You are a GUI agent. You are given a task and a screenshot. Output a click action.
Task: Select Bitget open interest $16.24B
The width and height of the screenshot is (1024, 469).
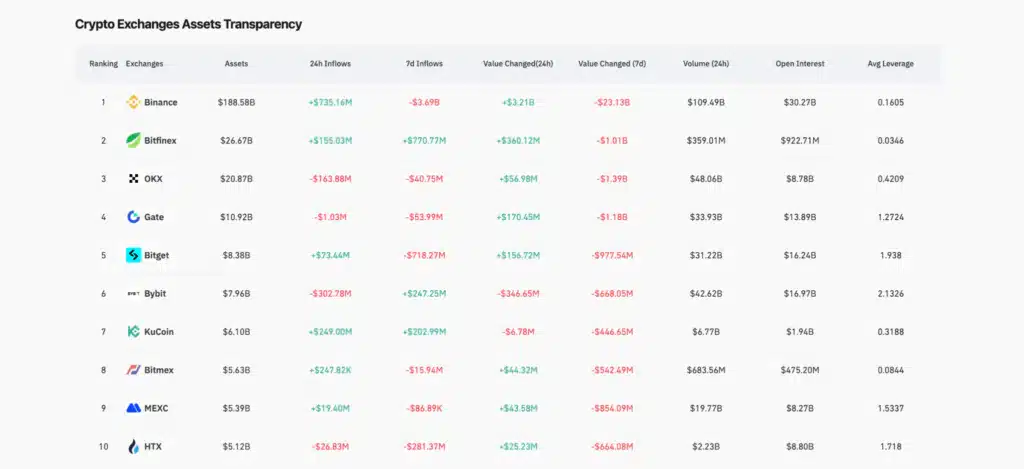[x=800, y=255]
